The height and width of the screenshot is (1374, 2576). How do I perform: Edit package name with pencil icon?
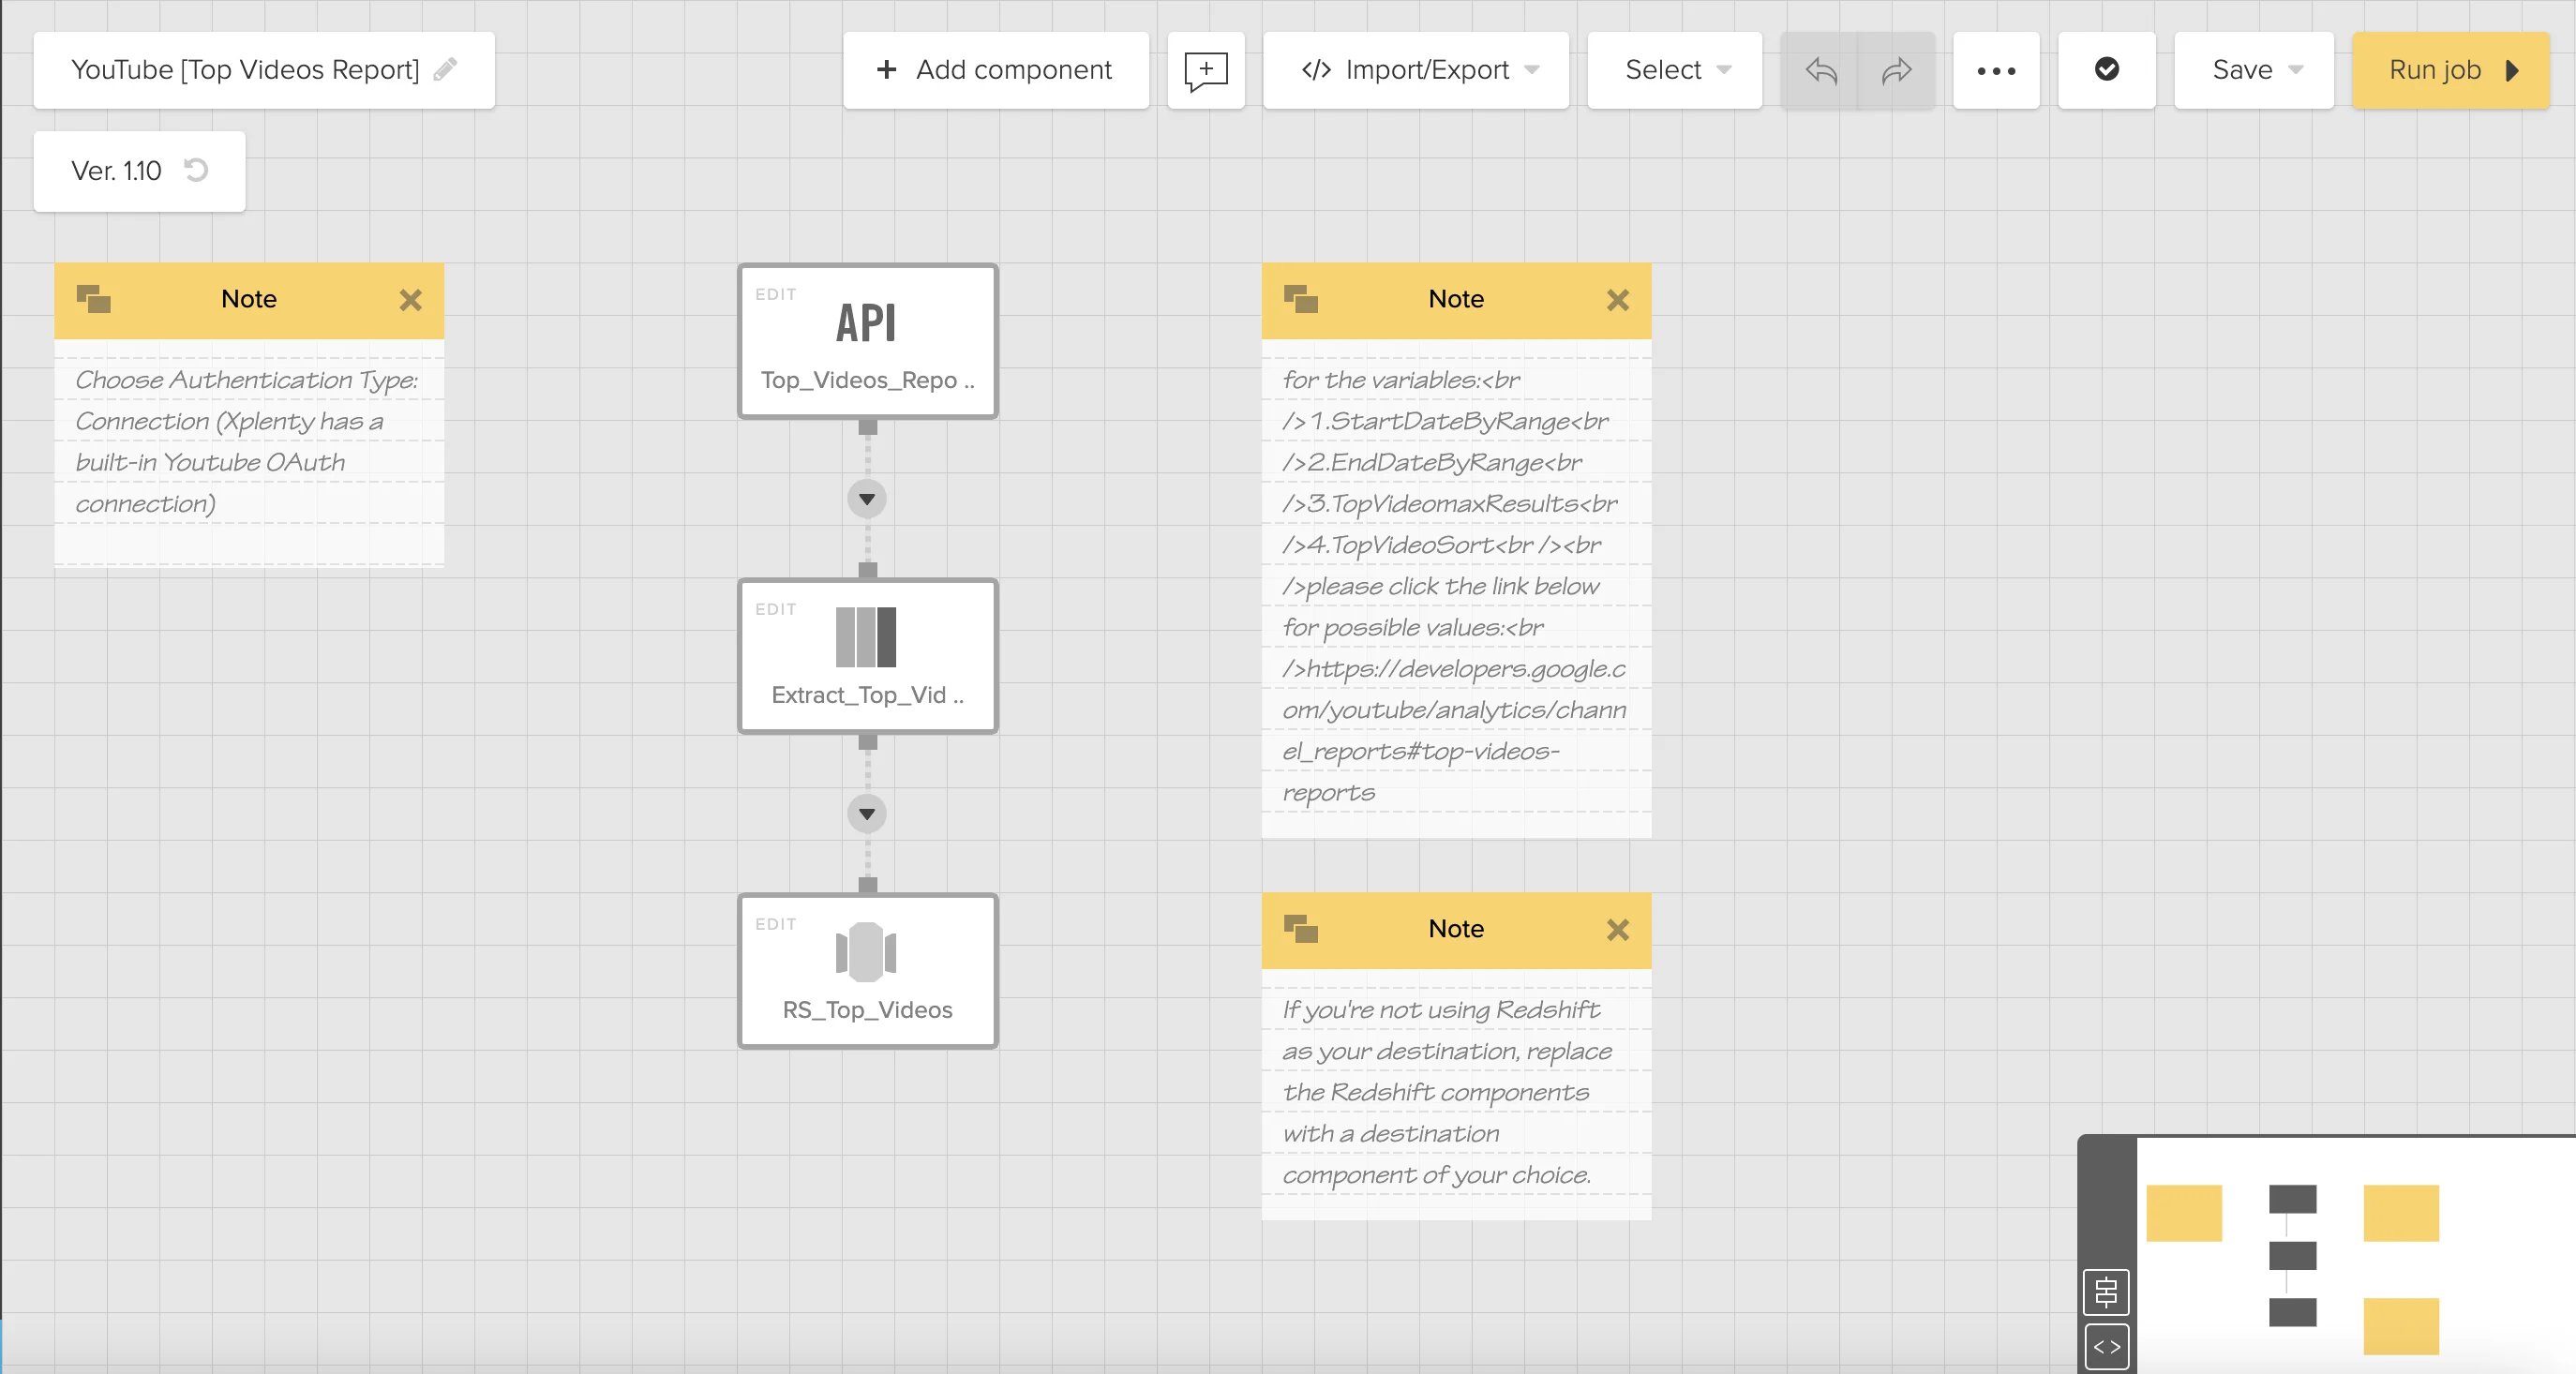click(445, 69)
